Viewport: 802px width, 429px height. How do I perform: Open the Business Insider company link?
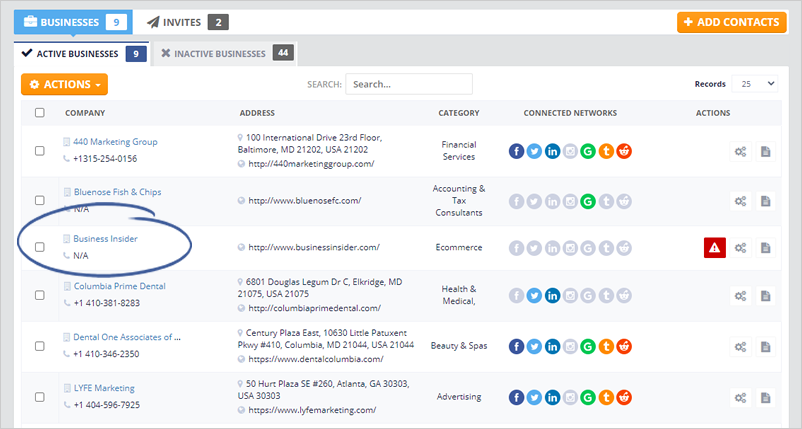(106, 239)
